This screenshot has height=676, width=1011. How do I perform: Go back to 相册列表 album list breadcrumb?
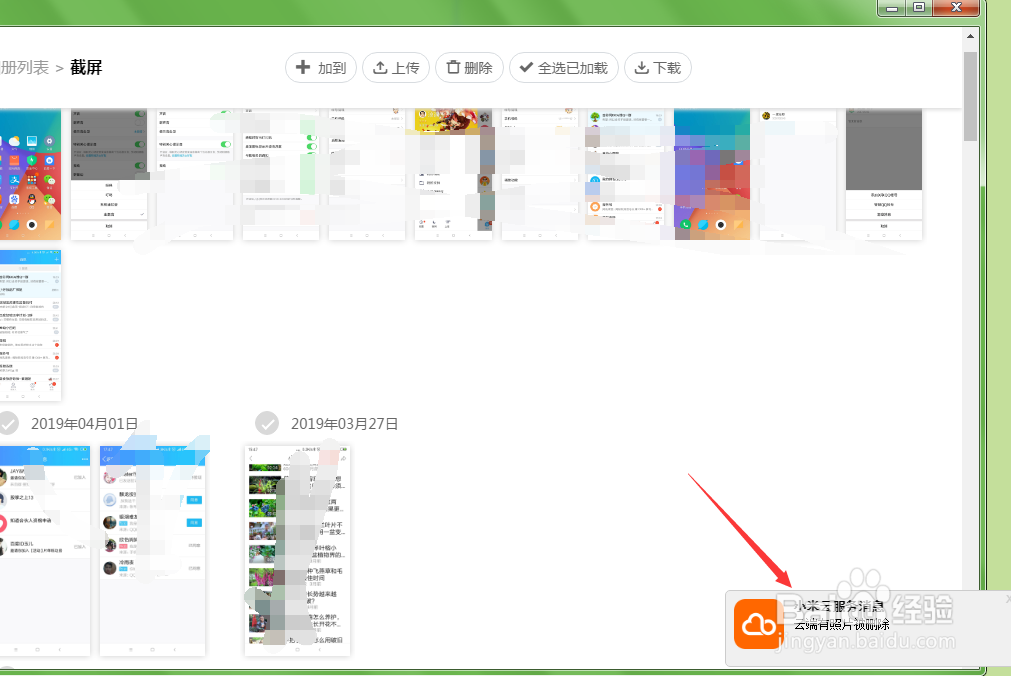(x=25, y=68)
